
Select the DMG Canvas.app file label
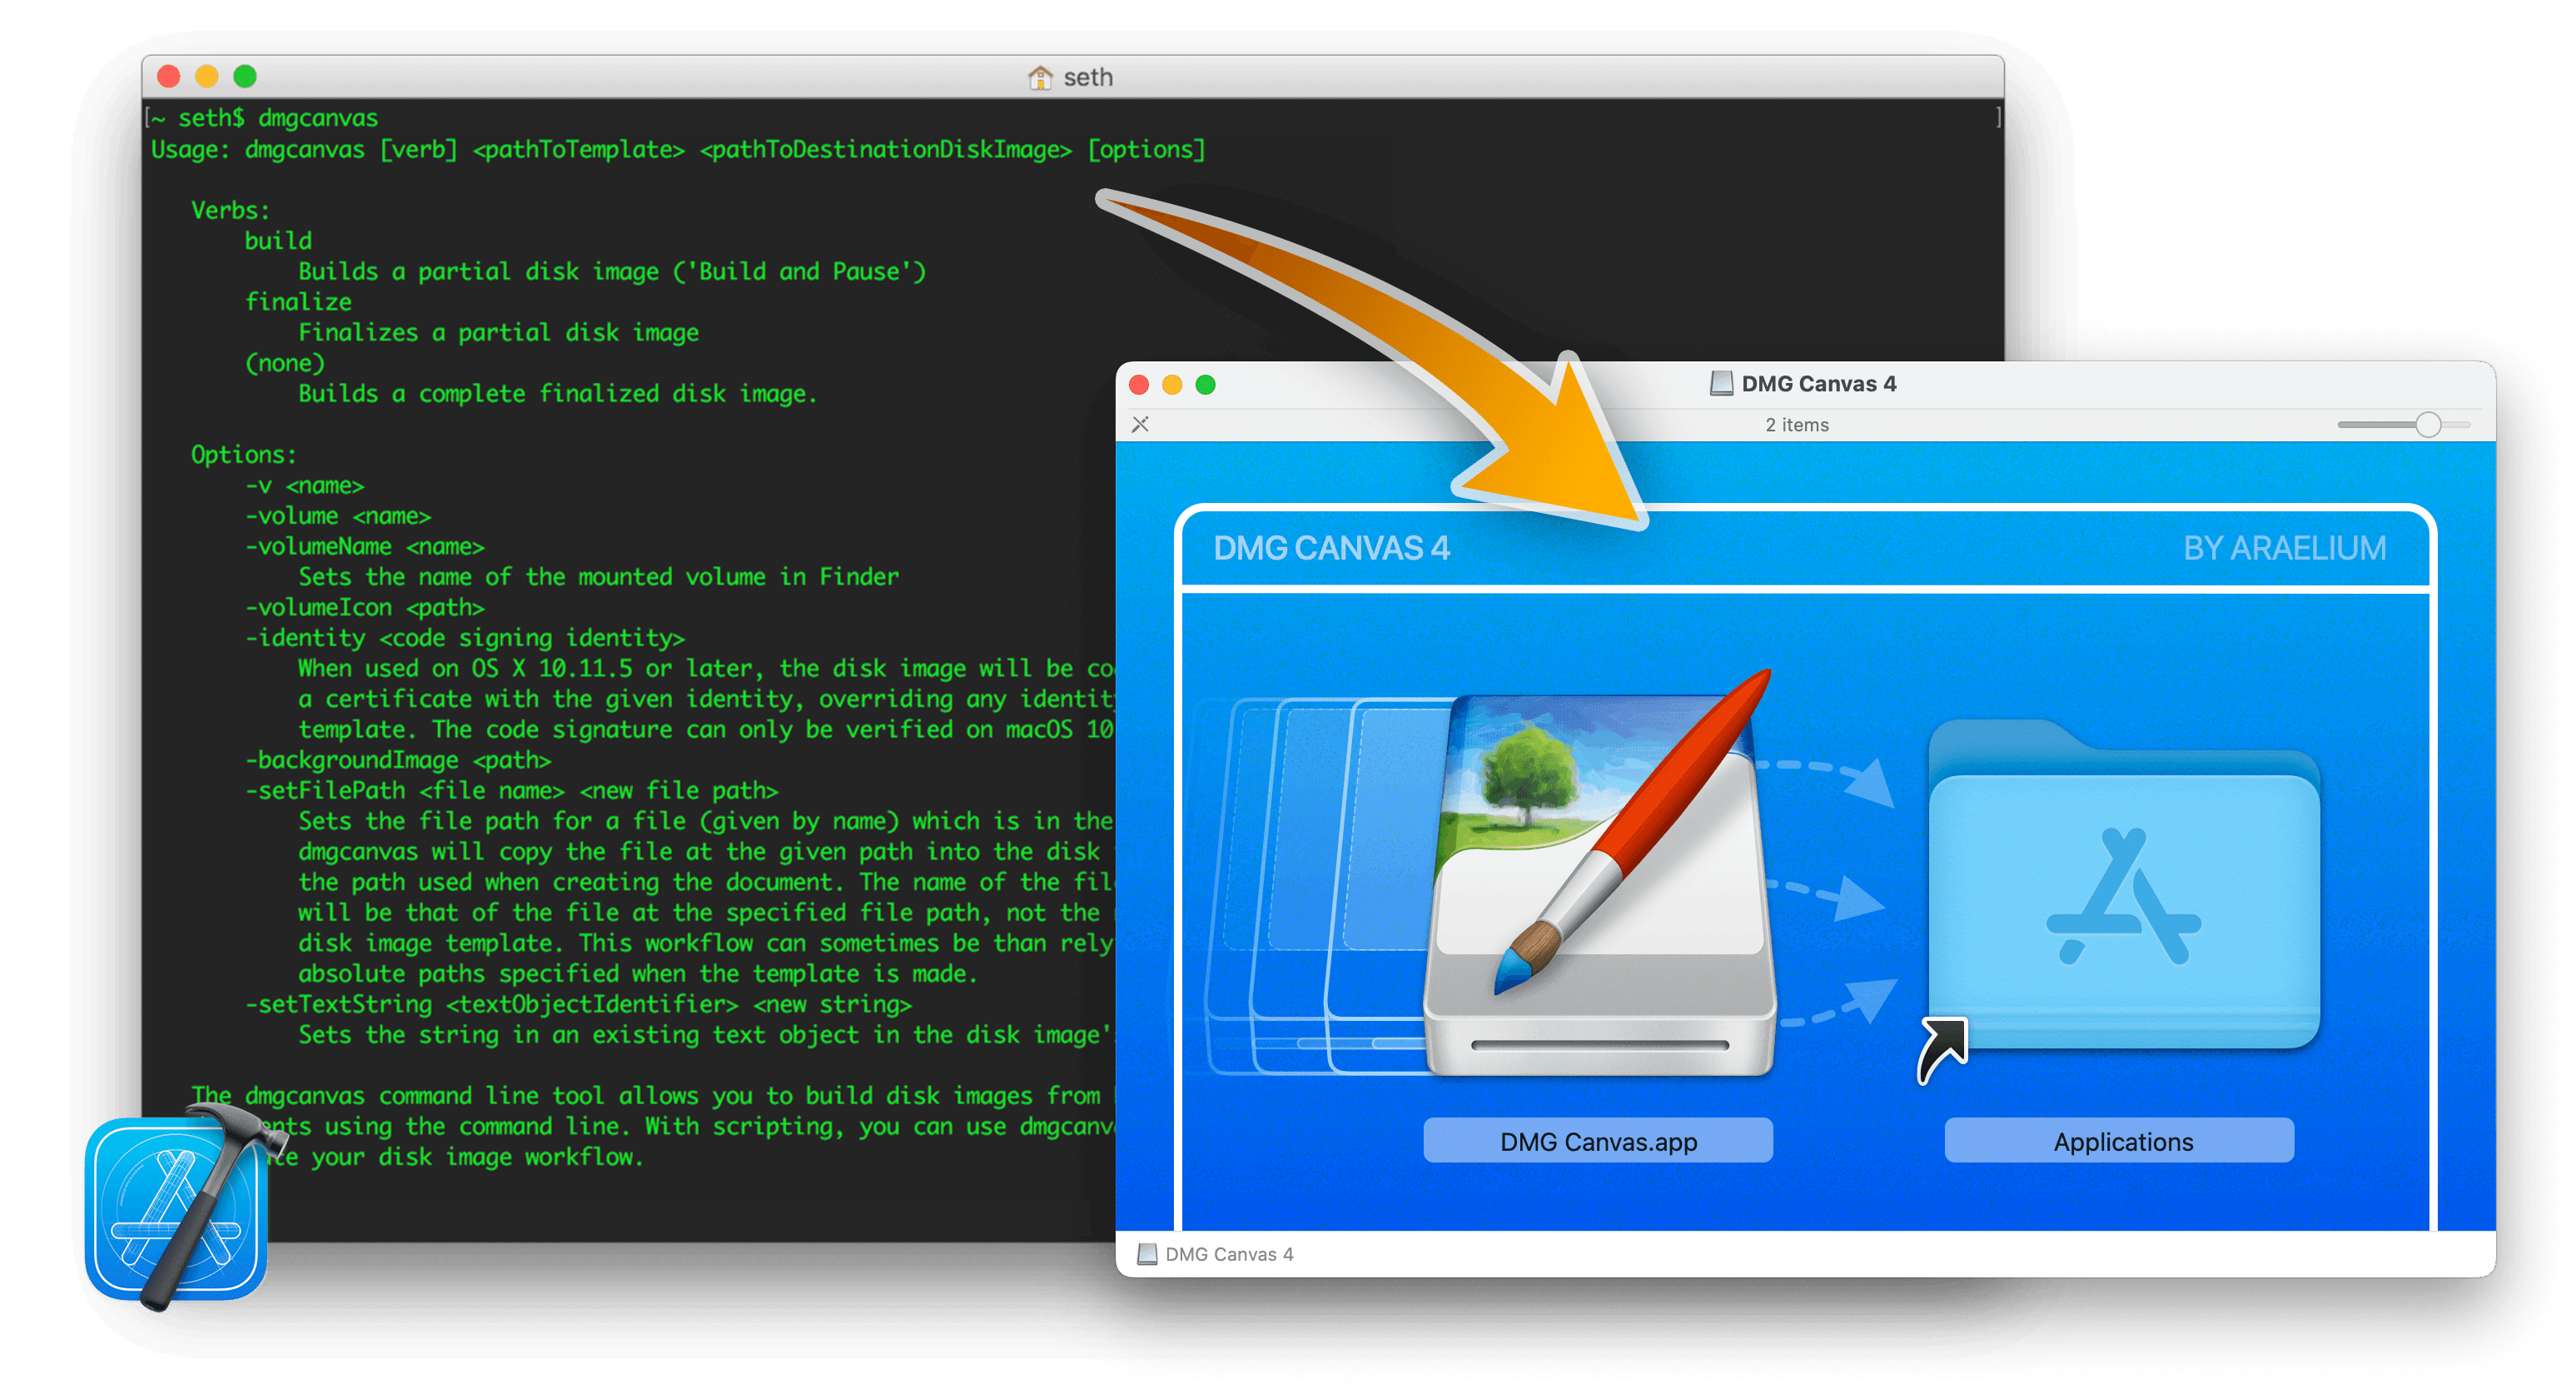1598,1141
